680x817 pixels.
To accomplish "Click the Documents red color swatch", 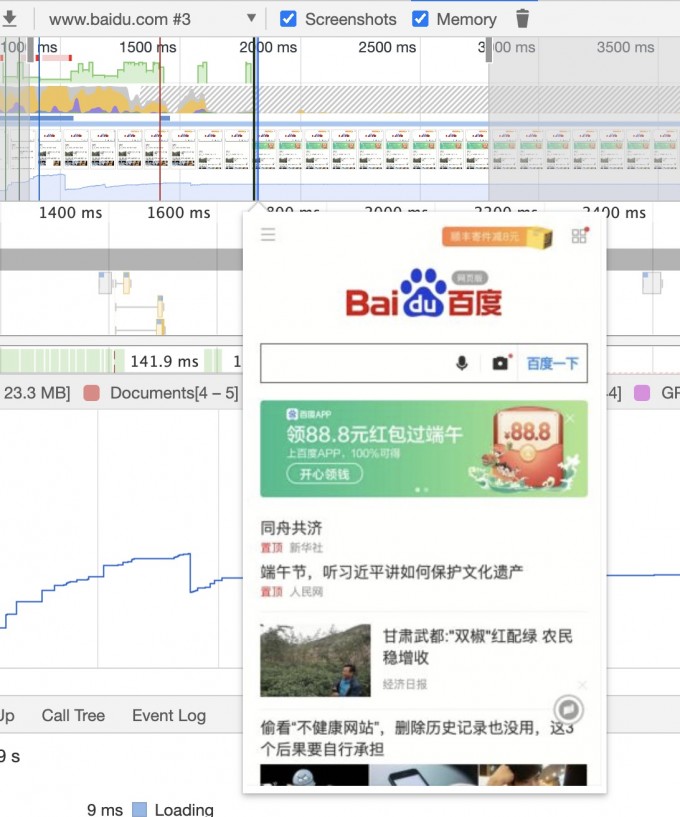I will click(x=92, y=393).
